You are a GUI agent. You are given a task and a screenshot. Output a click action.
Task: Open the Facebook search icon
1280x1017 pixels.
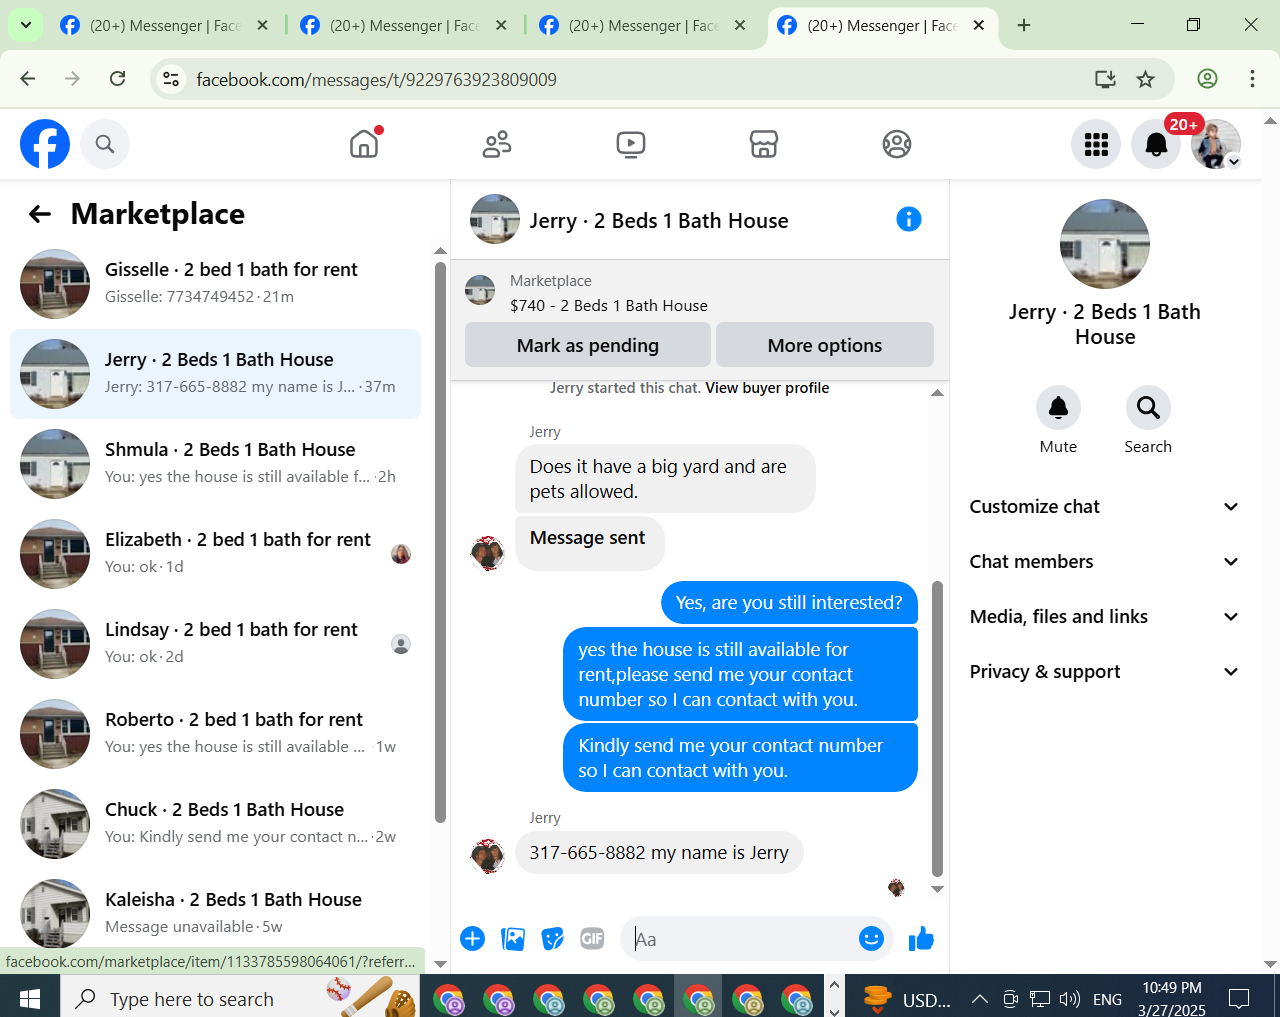pos(105,144)
